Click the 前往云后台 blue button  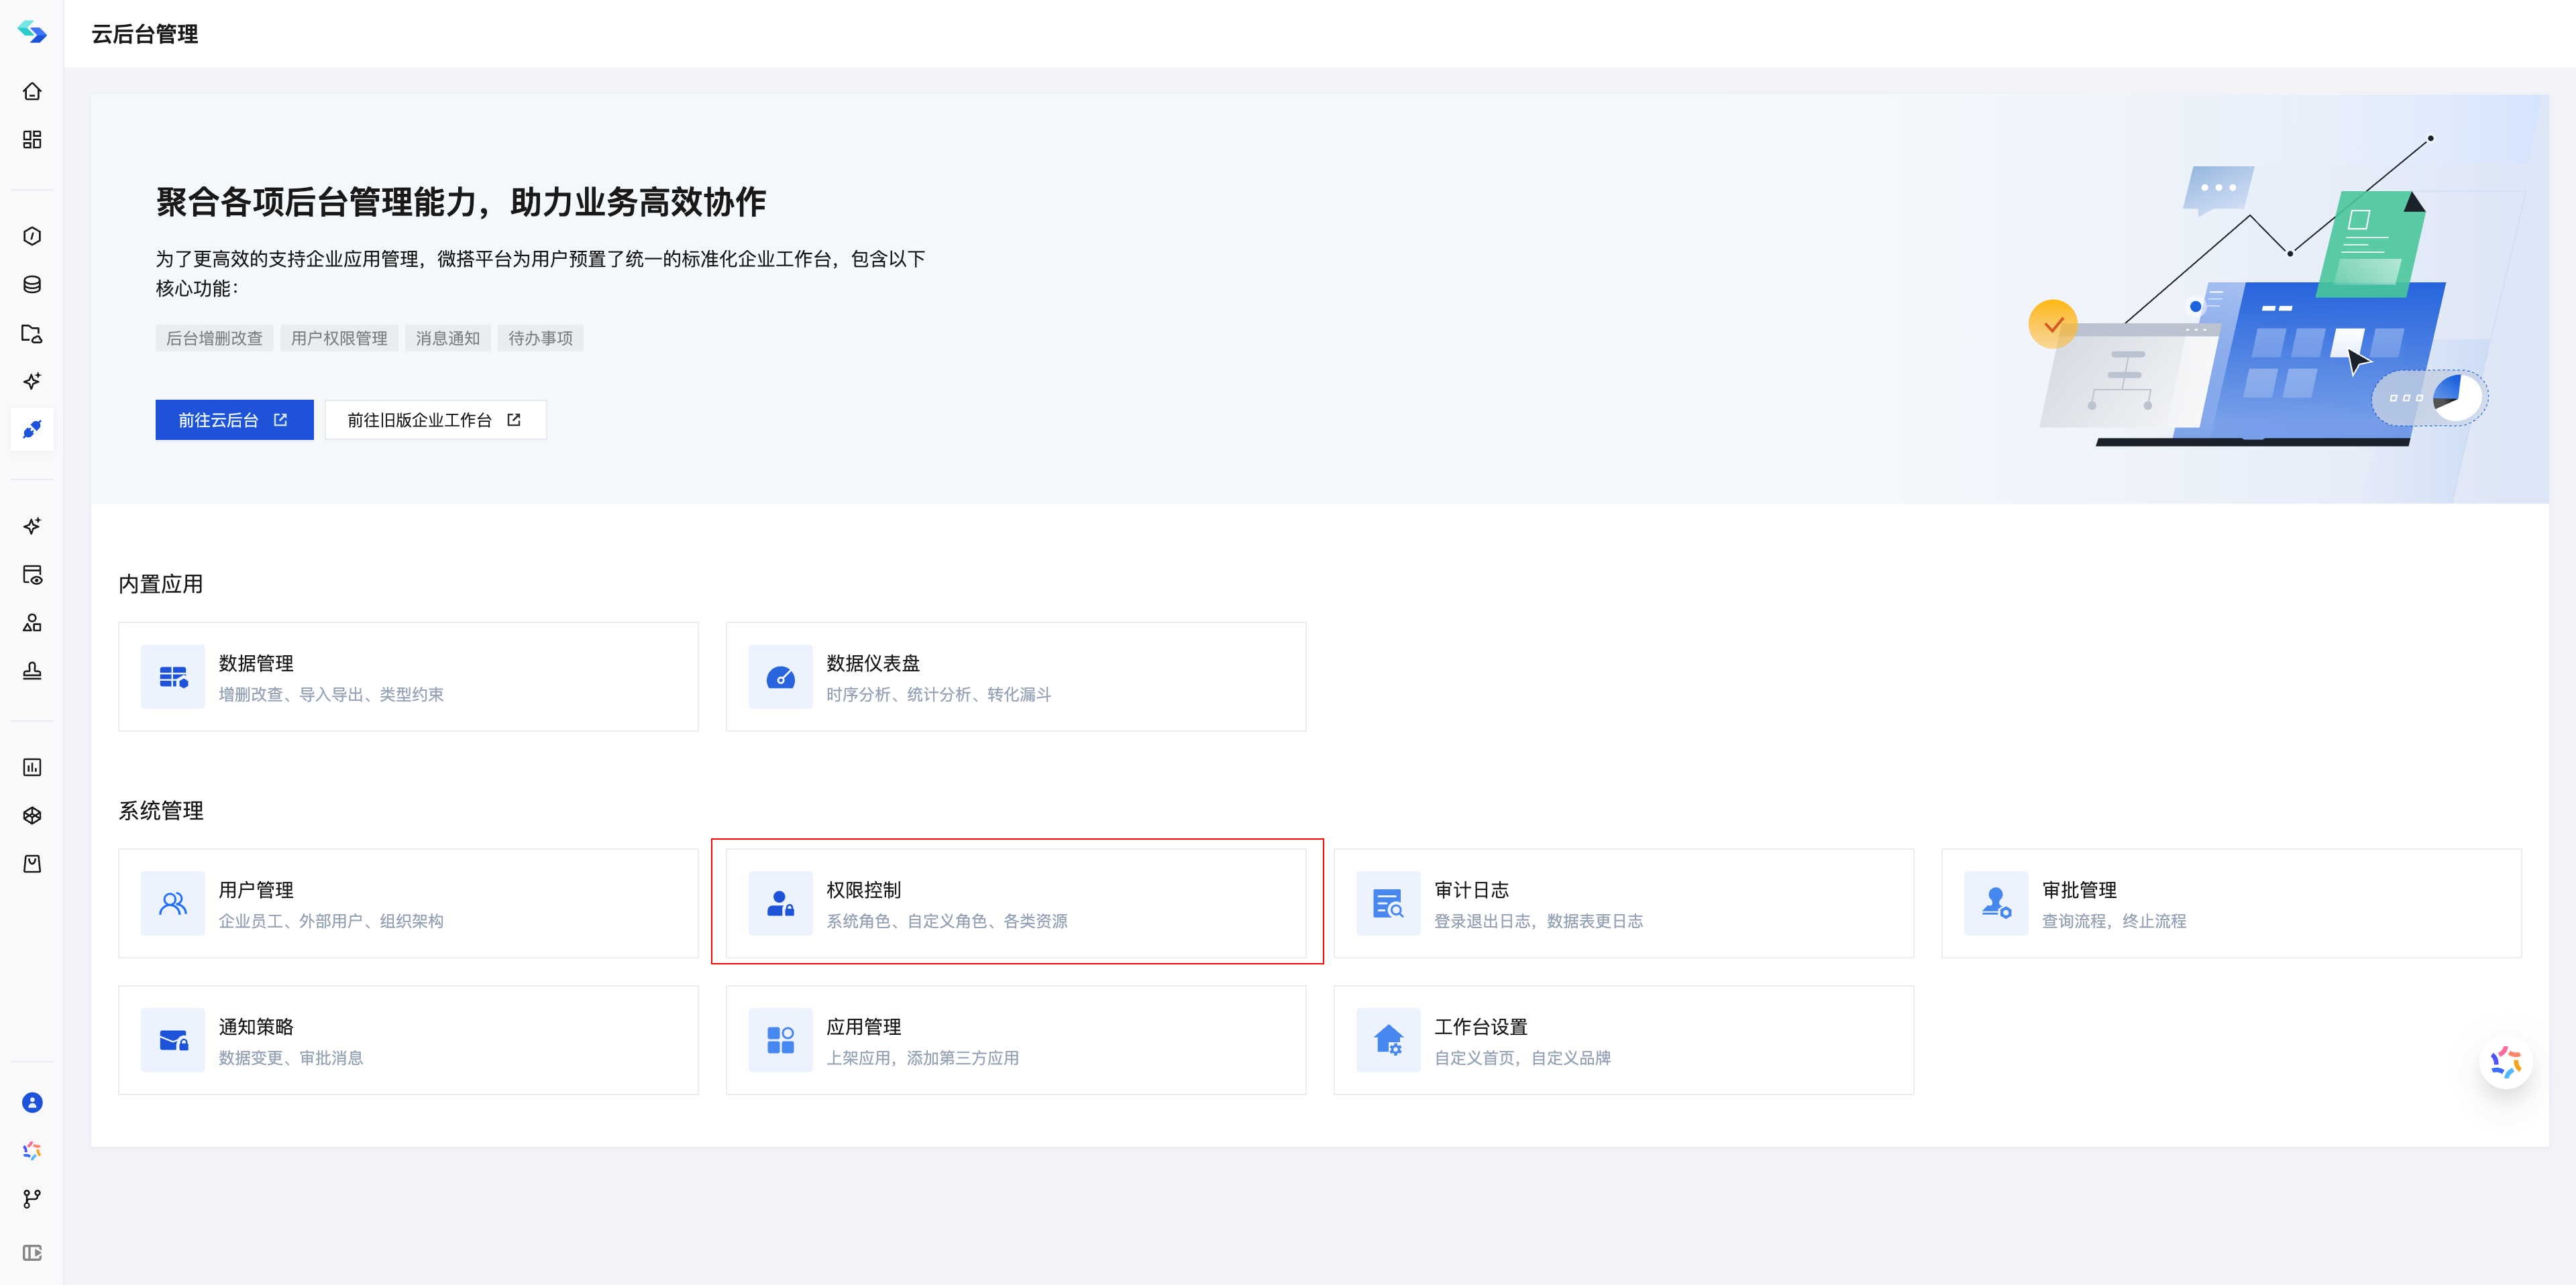234,420
